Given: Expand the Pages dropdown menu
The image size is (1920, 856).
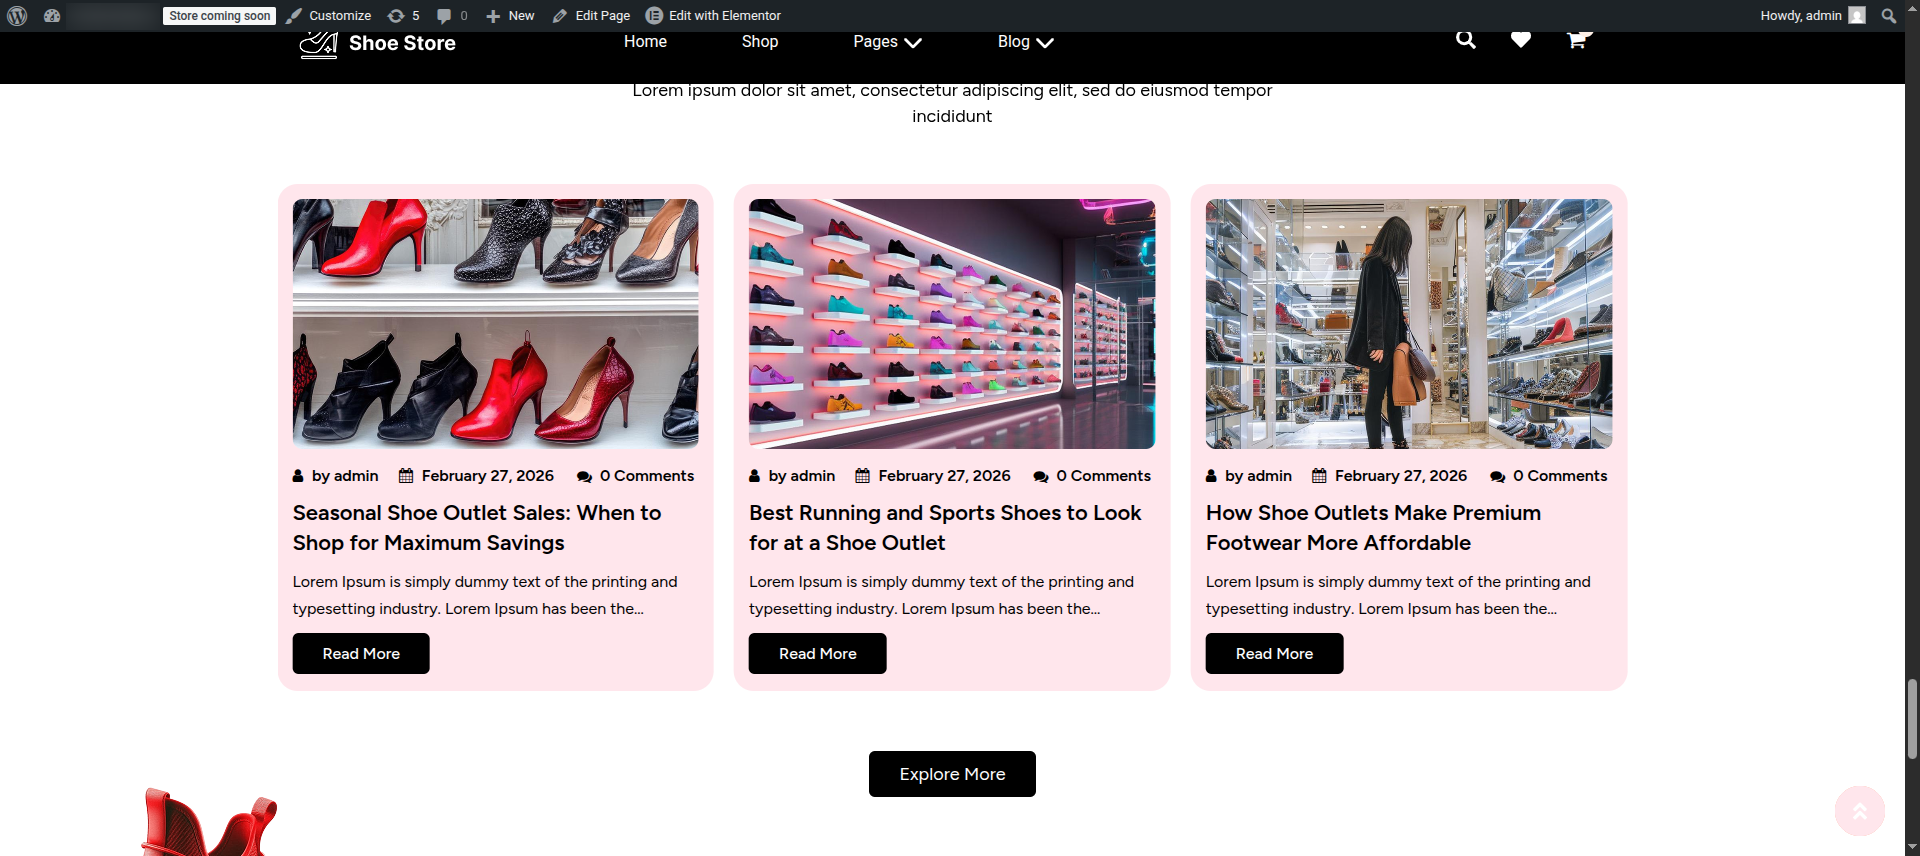Looking at the screenshot, I should (x=887, y=42).
